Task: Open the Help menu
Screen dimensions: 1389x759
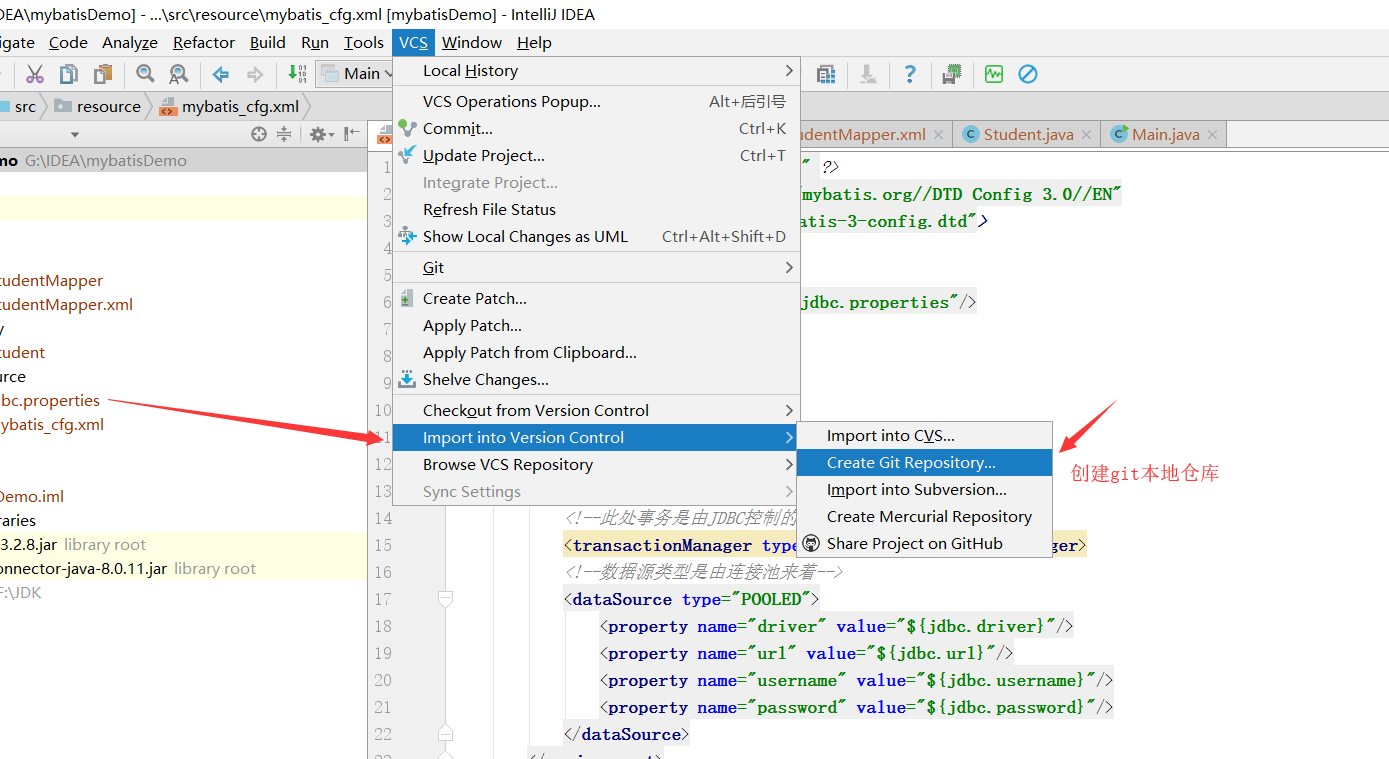Action: [x=534, y=42]
